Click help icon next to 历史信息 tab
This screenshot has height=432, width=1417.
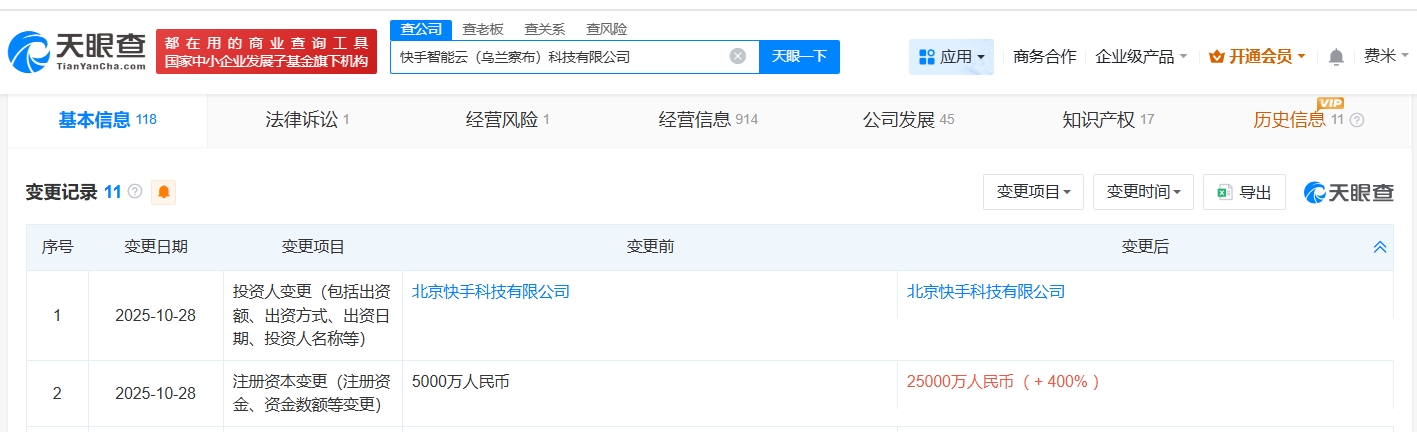(x=1357, y=121)
